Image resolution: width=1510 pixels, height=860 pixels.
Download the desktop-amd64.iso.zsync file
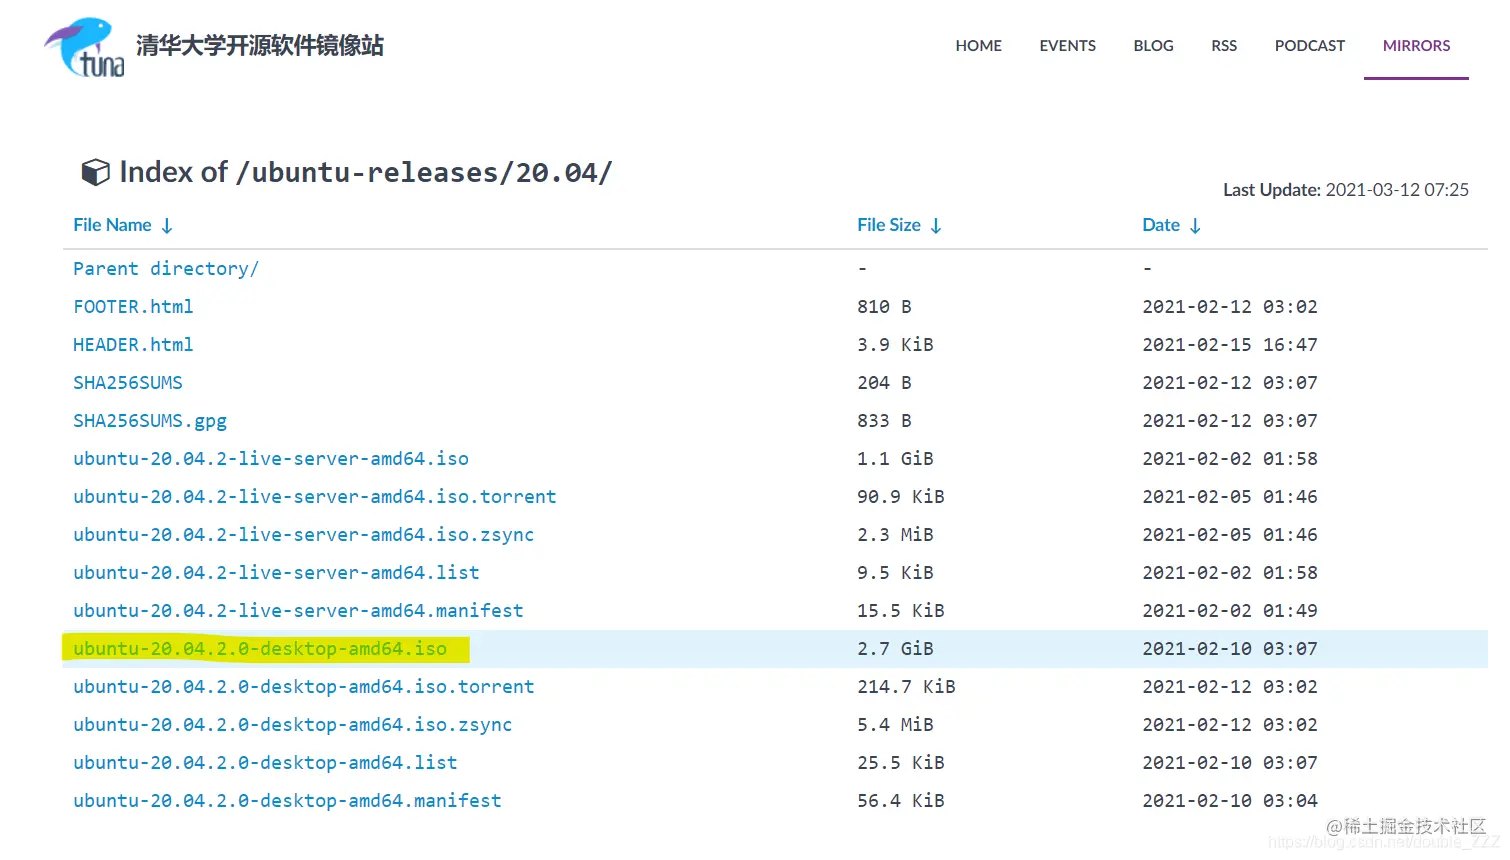(x=292, y=724)
